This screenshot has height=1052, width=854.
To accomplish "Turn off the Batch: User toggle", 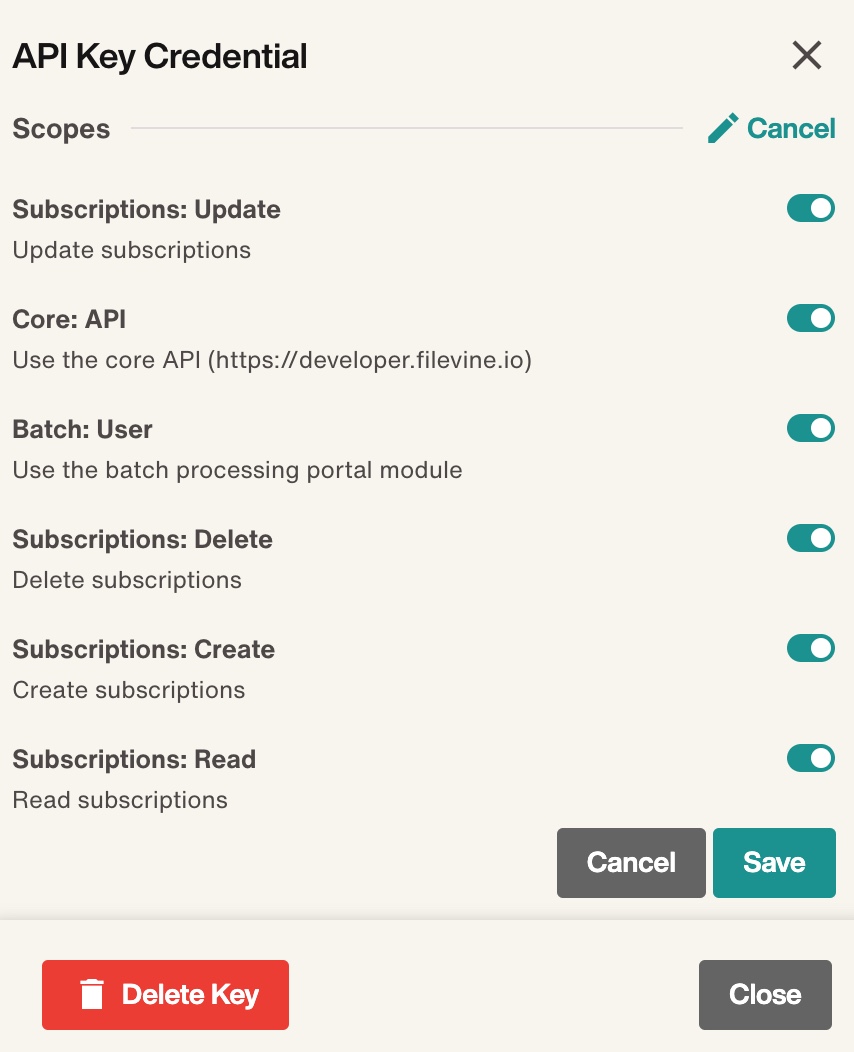I will [810, 428].
